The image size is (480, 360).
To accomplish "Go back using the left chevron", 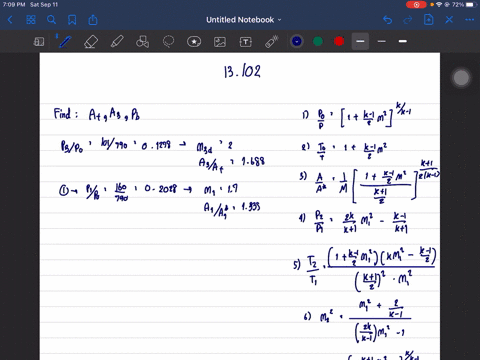I will tap(10, 20).
